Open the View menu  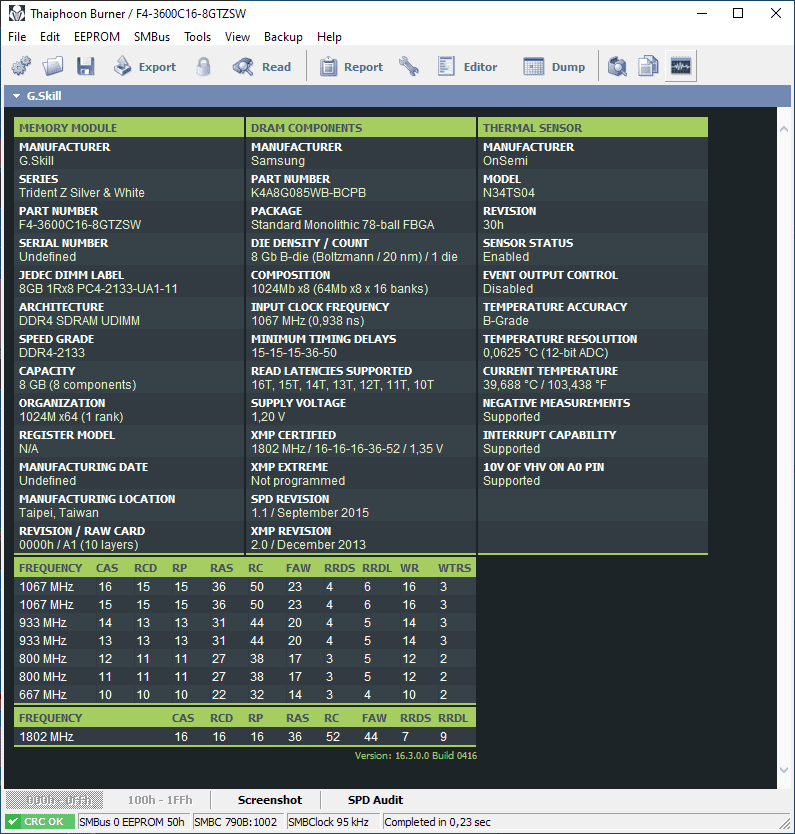coord(237,37)
